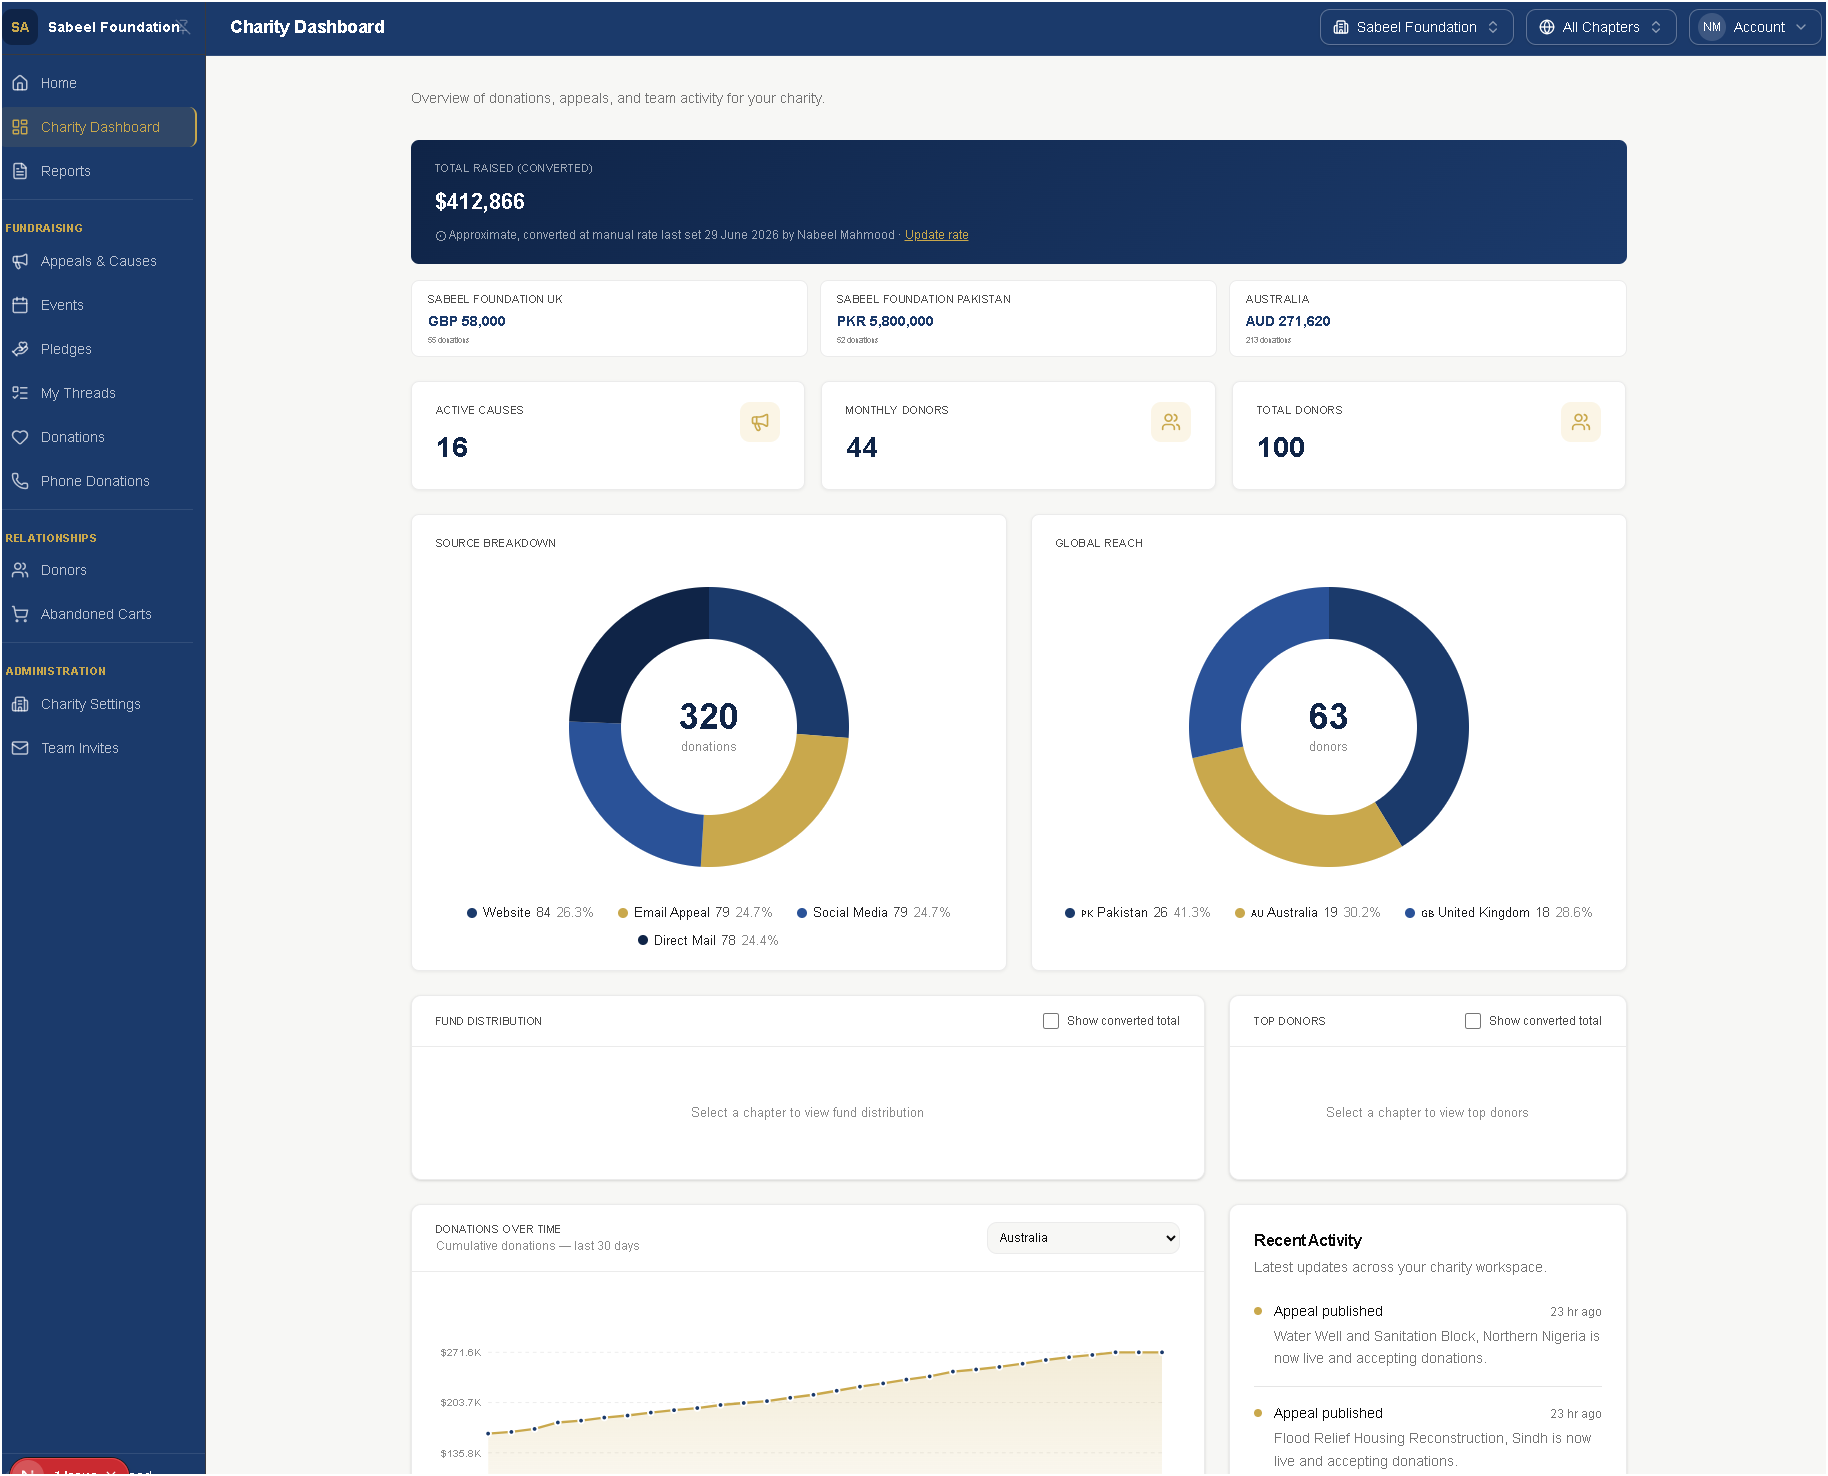
Task: Click the United Kingdom 18 legend entry
Action: (x=1499, y=913)
